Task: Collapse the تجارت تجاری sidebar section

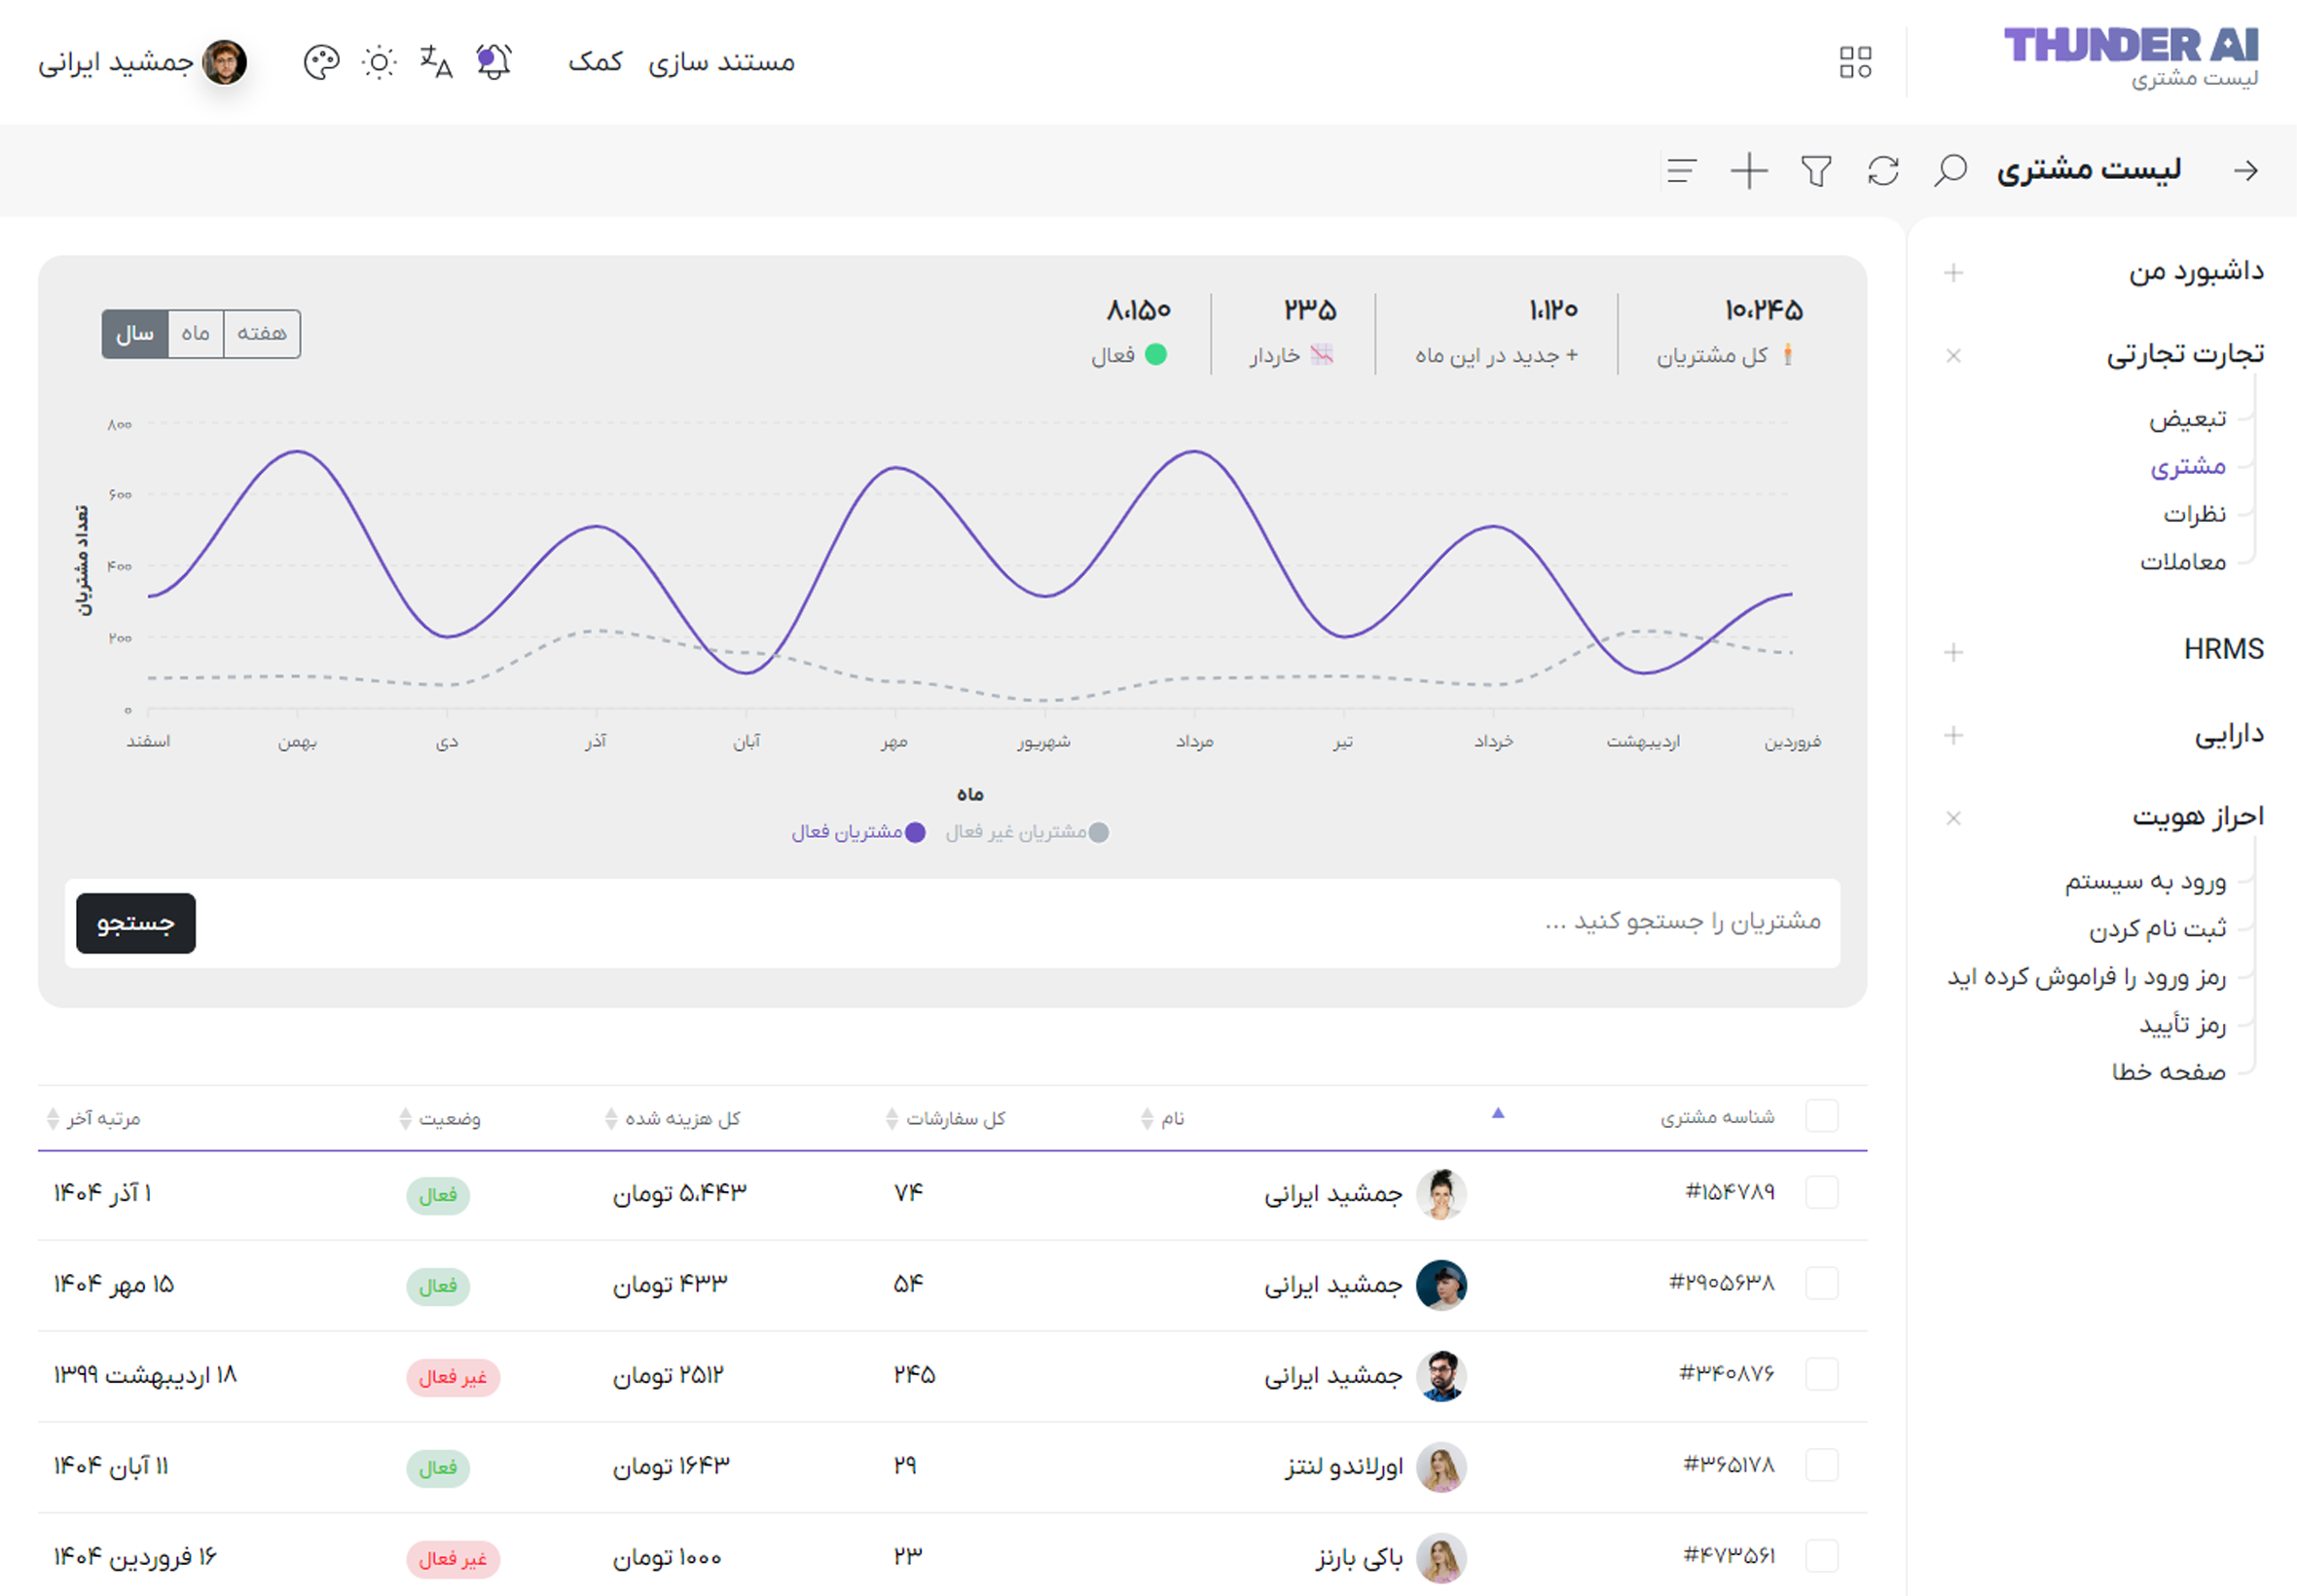Action: [x=1953, y=355]
